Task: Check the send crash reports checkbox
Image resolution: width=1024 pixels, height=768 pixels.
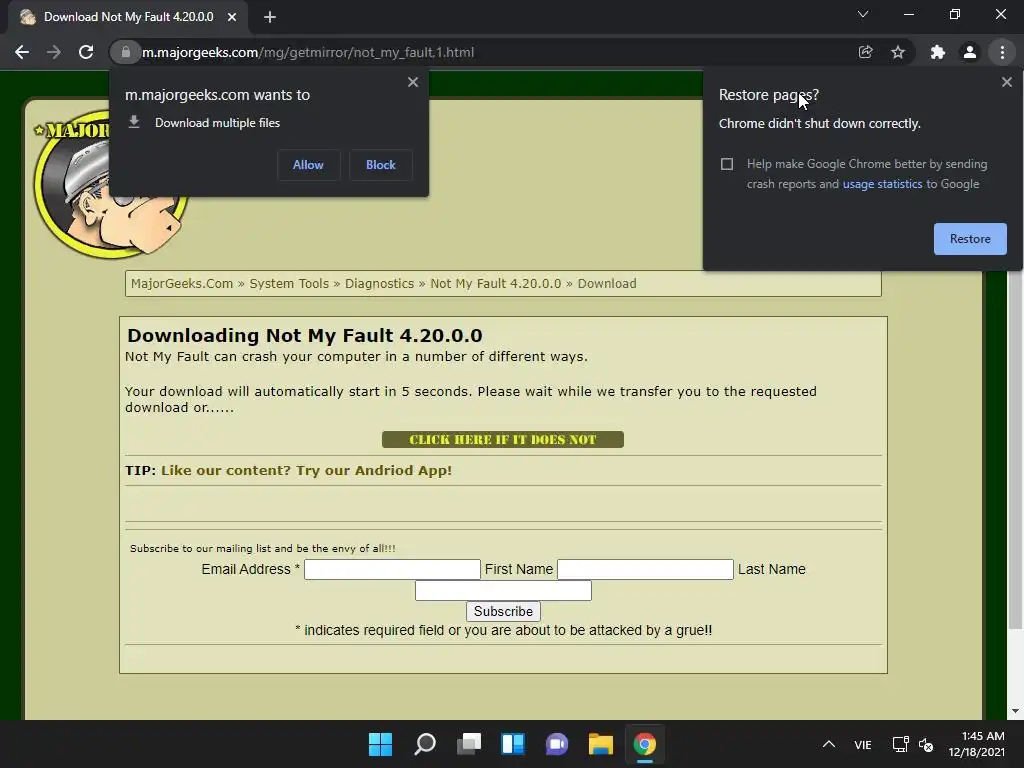Action: [727, 164]
